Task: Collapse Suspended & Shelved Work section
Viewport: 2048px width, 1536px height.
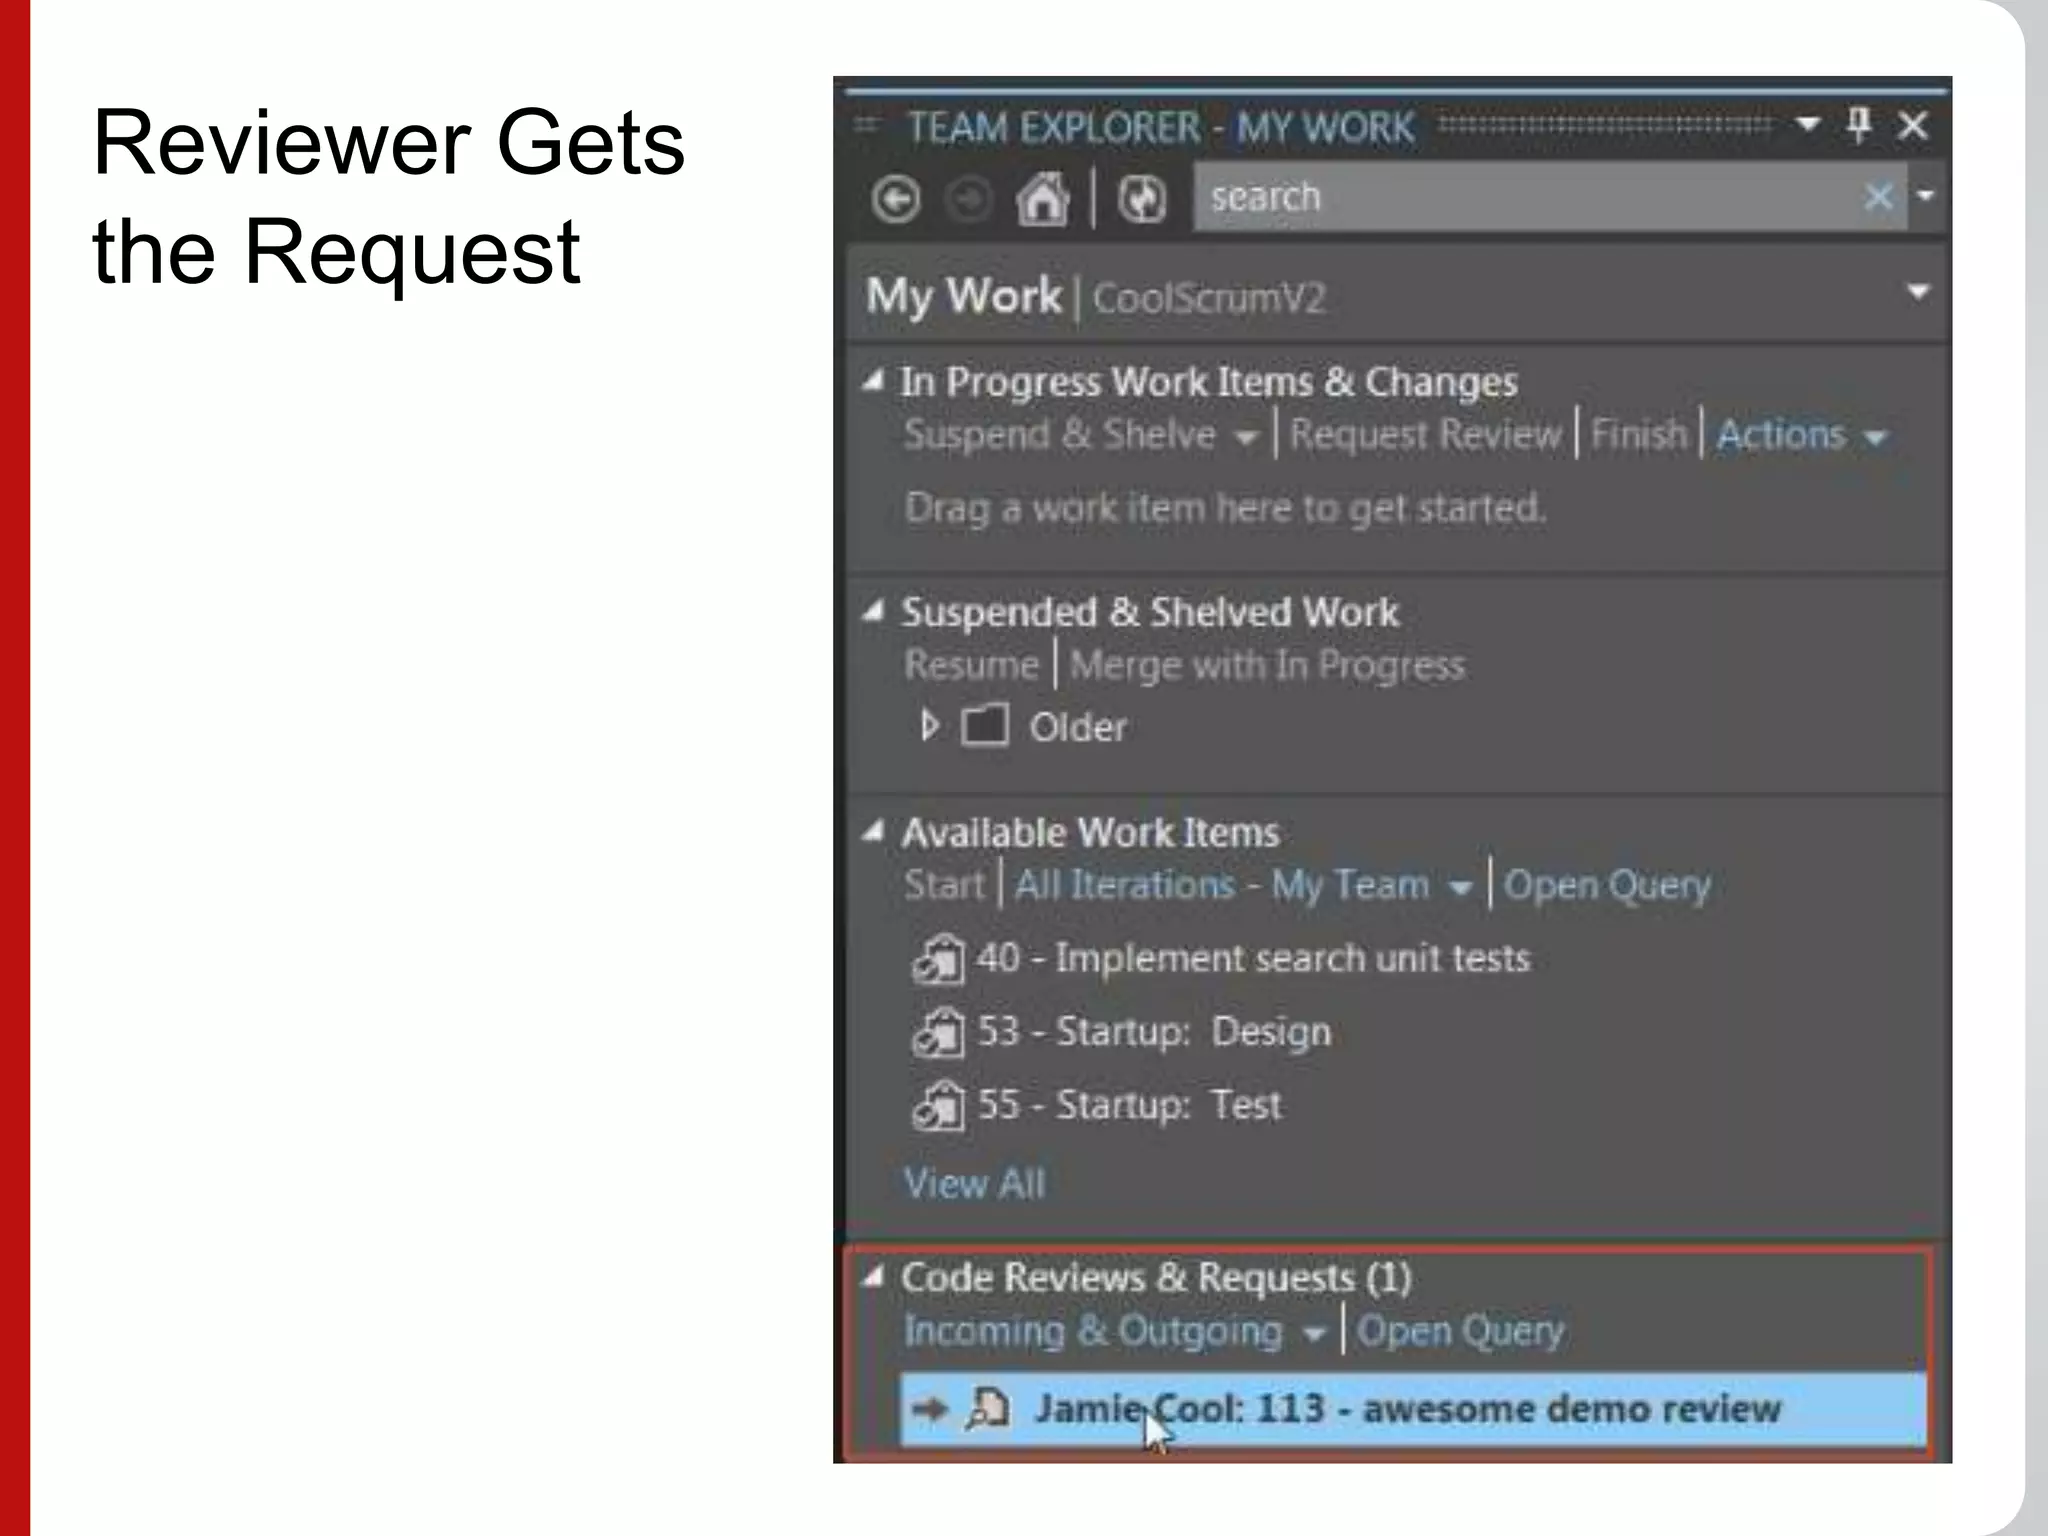Action: [874, 611]
